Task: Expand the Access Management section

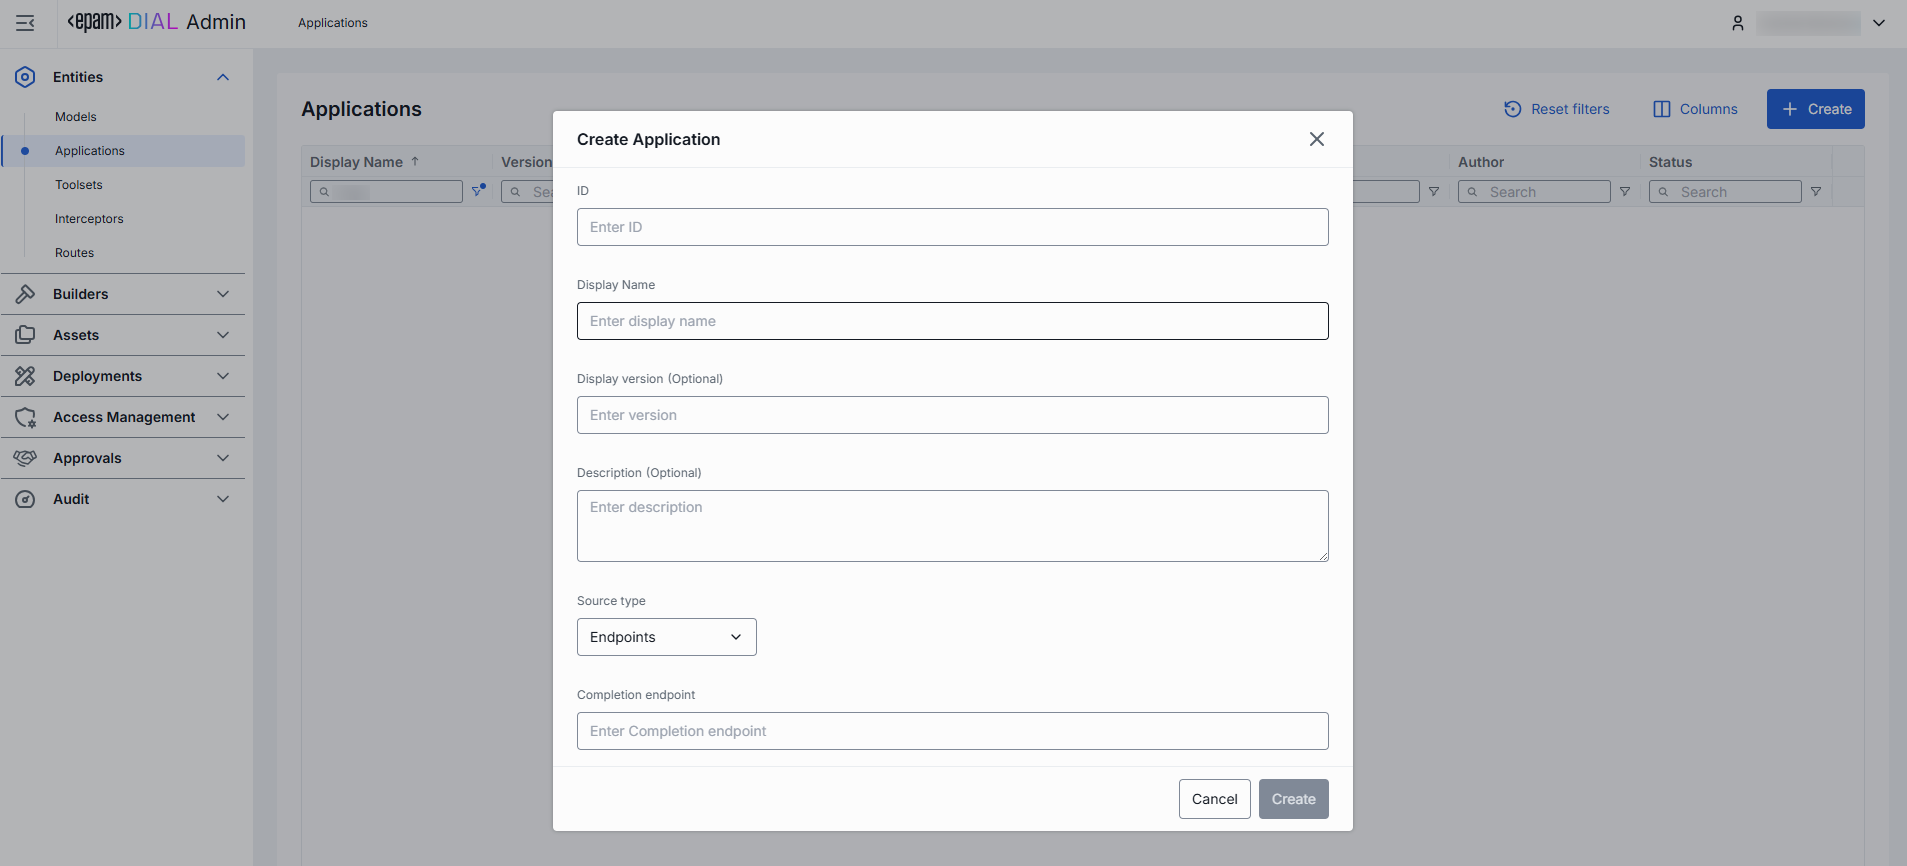Action: (223, 417)
